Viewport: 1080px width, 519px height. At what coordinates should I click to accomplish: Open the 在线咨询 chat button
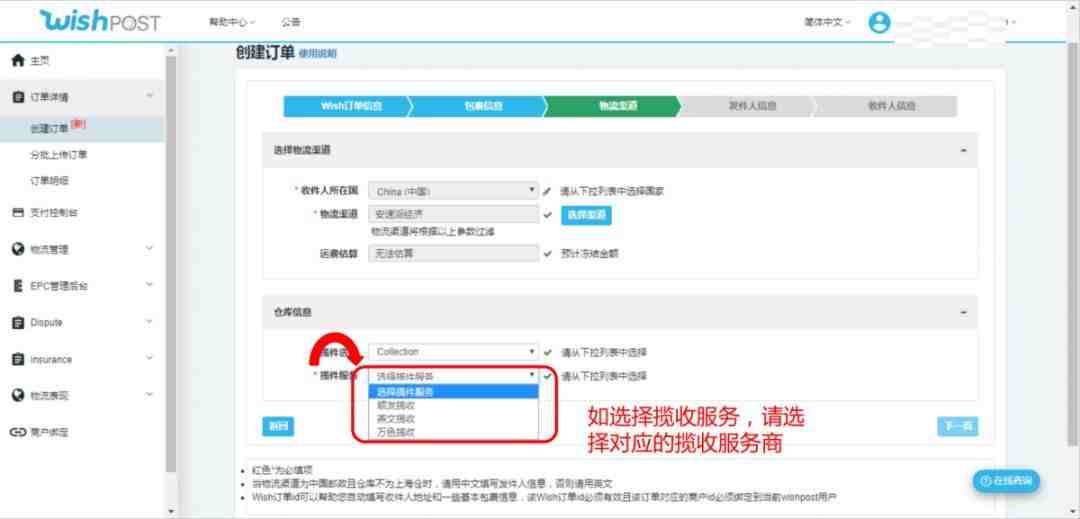coord(1006,481)
